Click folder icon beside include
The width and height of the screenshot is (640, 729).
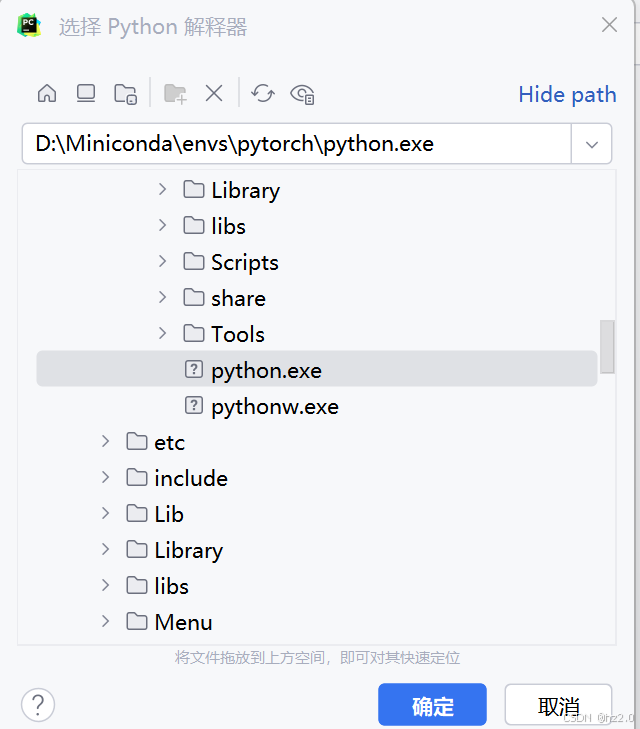(137, 477)
